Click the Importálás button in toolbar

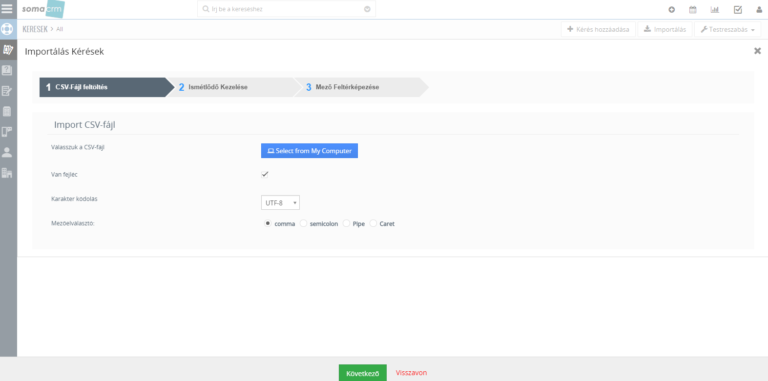[665, 29]
